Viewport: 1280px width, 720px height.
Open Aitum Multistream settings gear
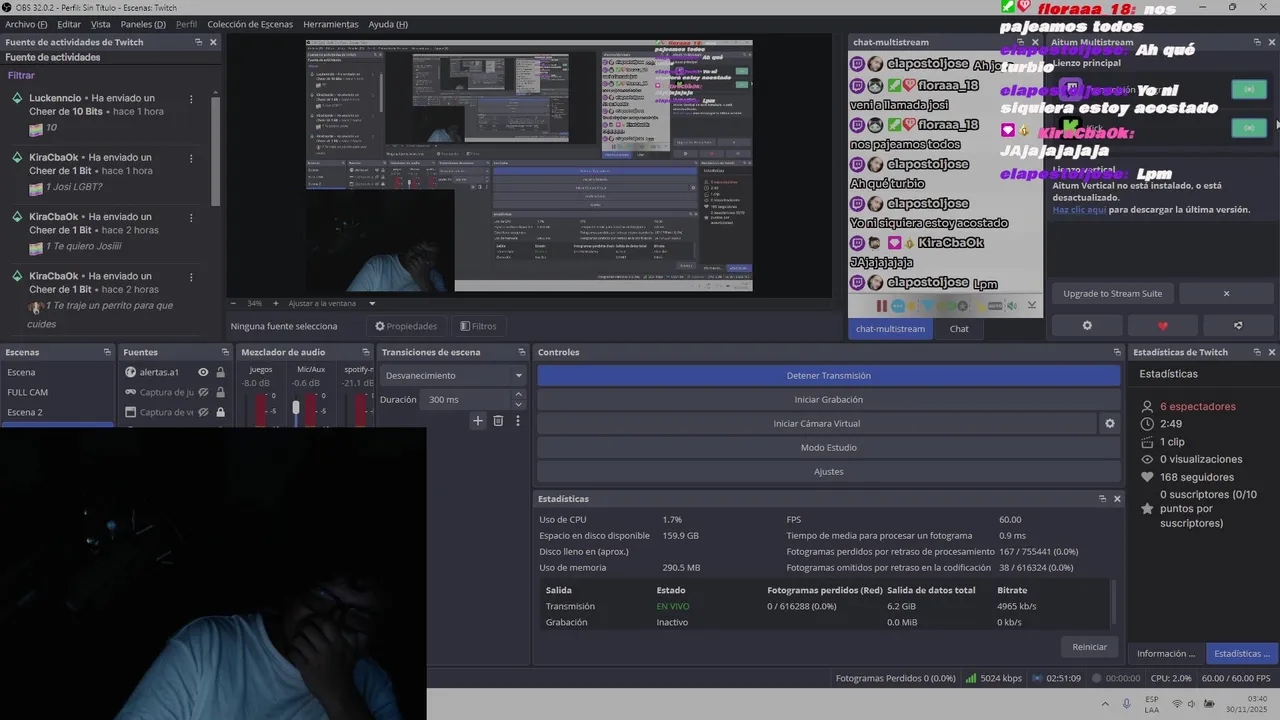coord(1087,325)
